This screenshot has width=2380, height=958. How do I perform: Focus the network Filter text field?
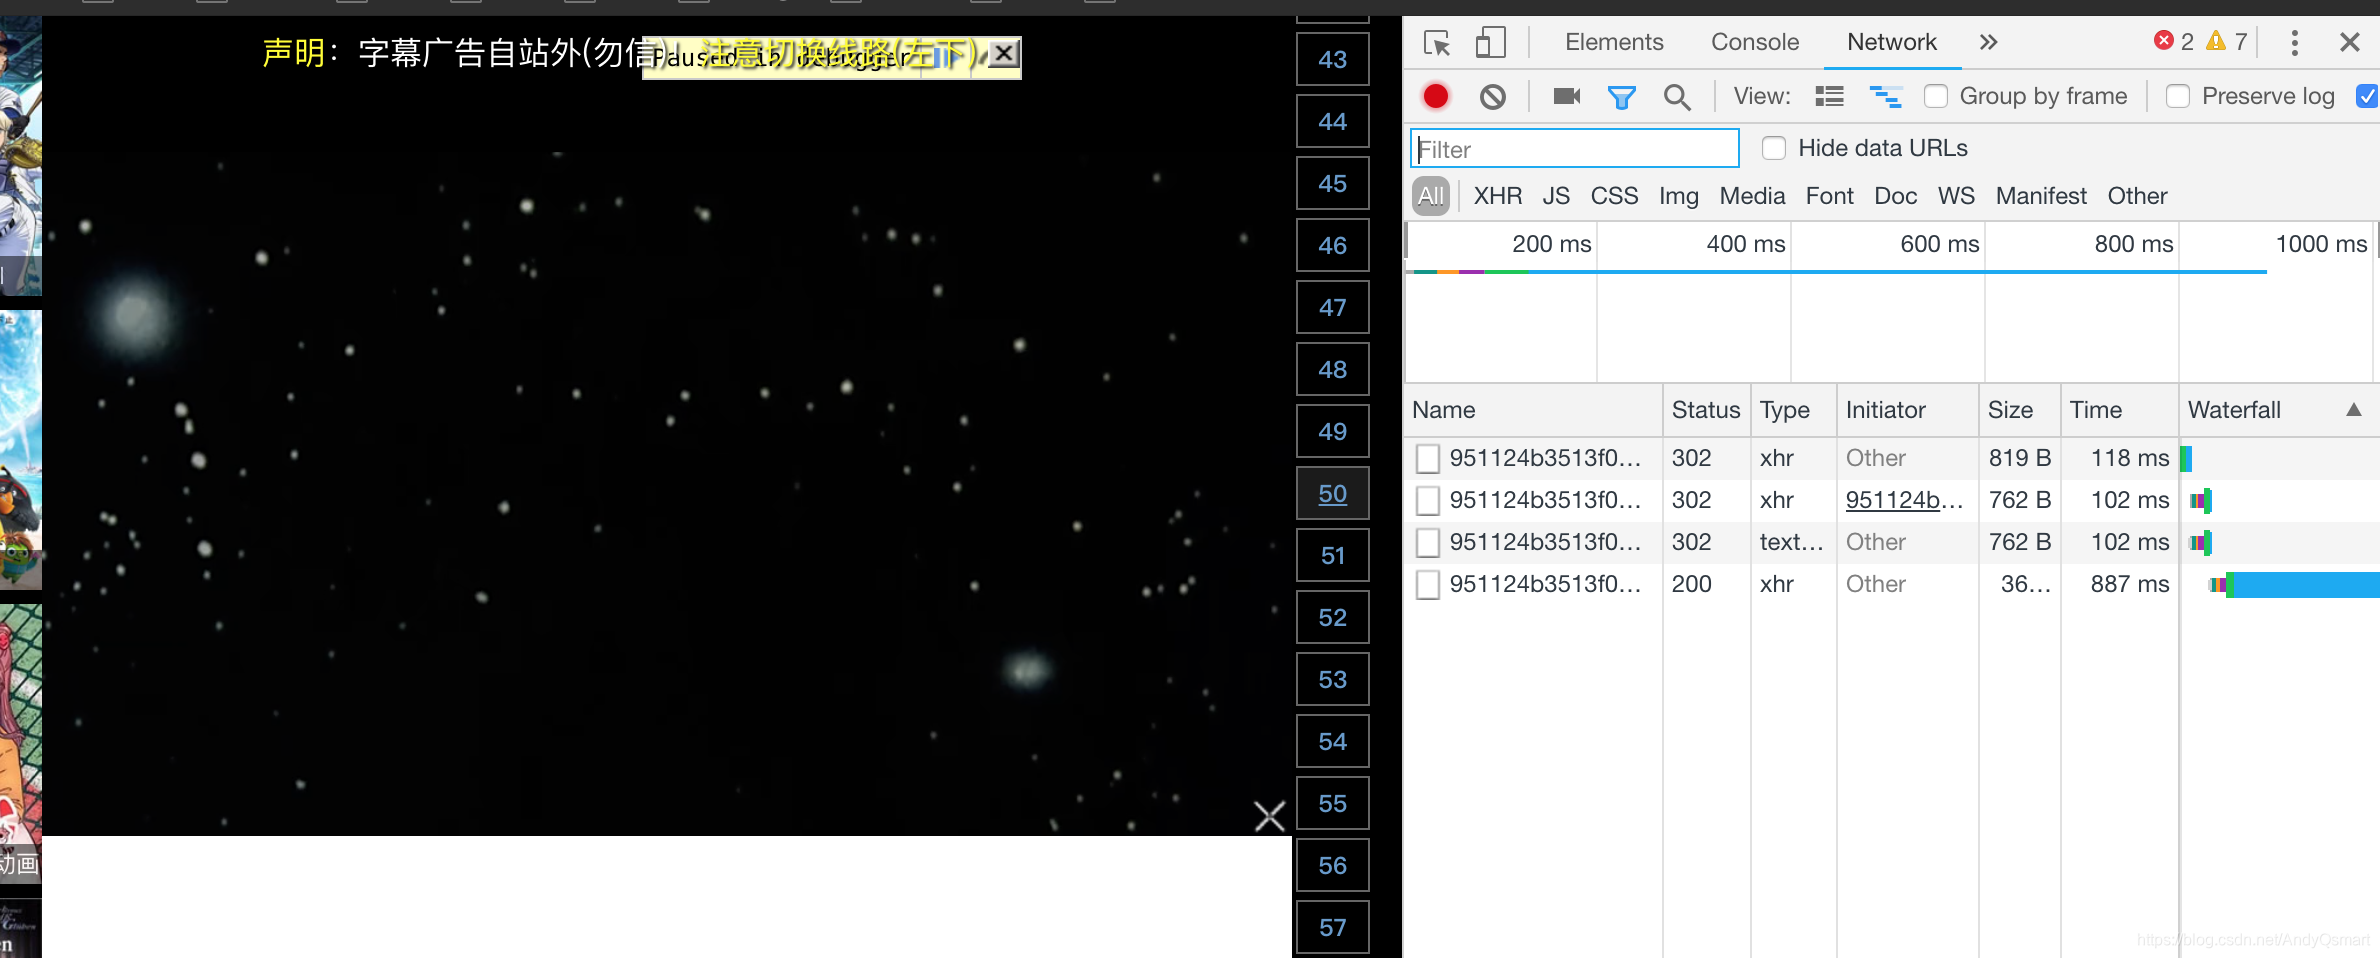click(x=1574, y=149)
